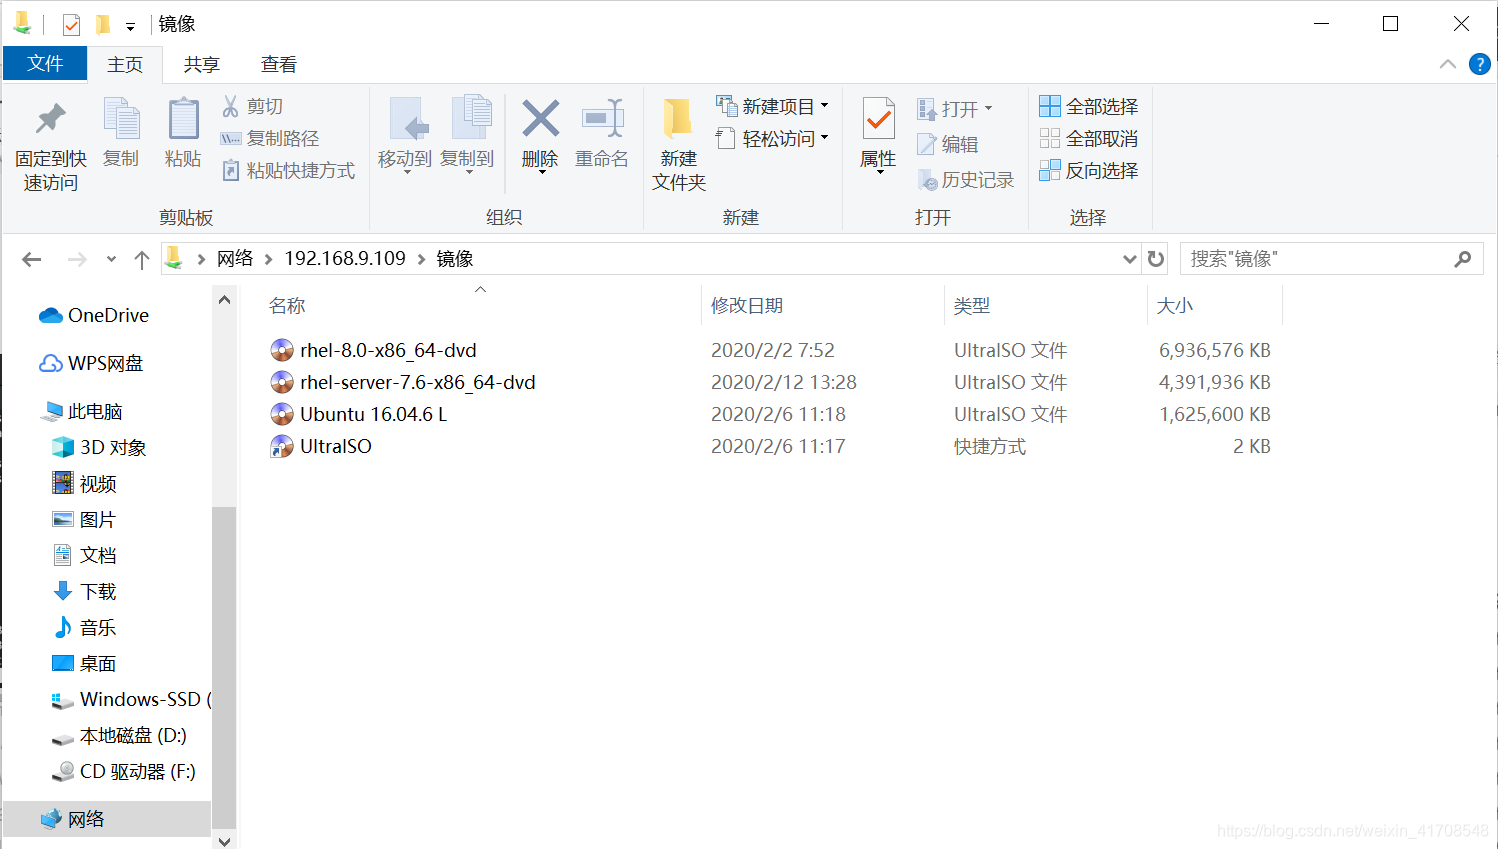Screen dimensions: 1498x849
Task: Click 192.168.9.109 in address breadcrumb
Action: (345, 258)
